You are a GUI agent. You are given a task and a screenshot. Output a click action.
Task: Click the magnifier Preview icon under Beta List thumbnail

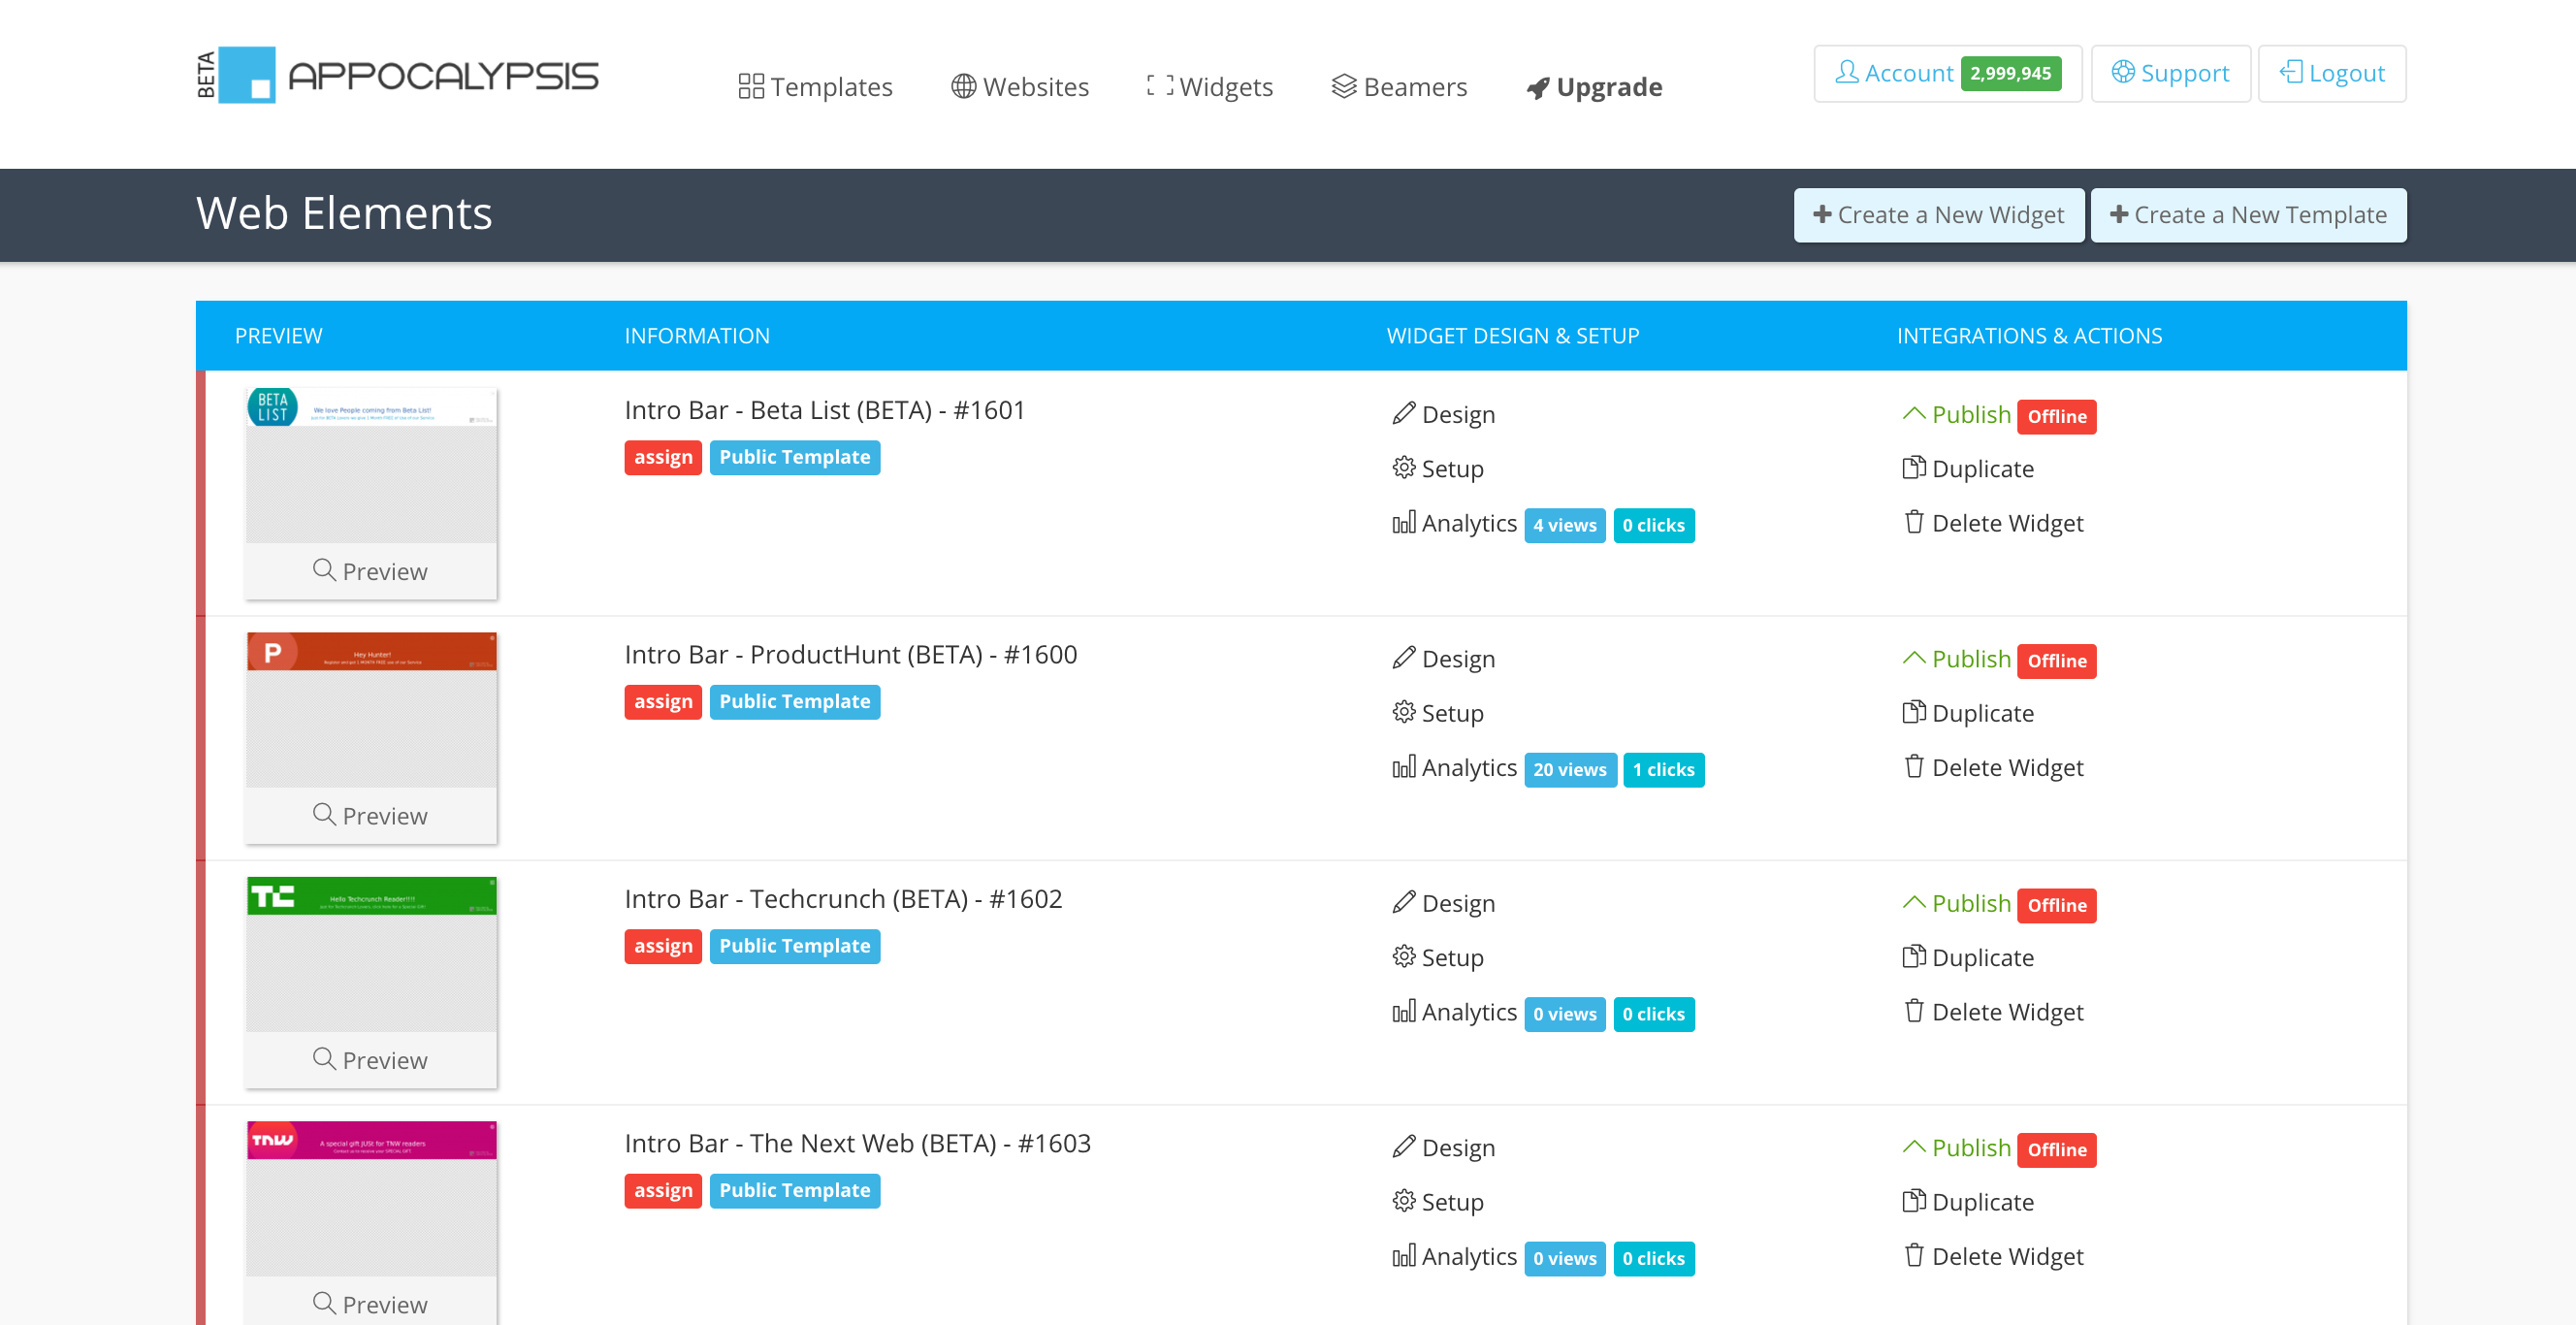click(323, 570)
